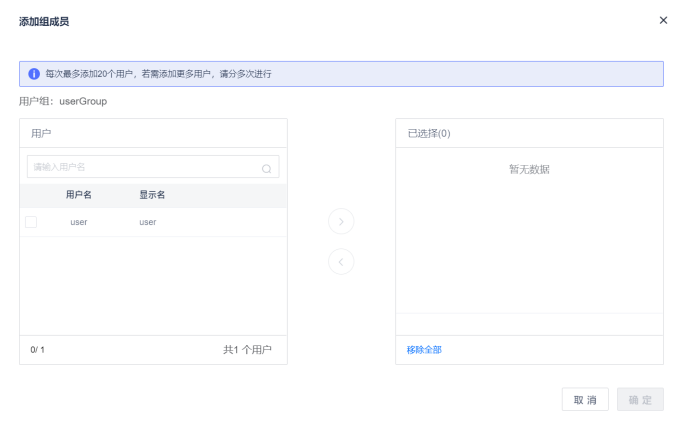Click the 用户名 column header
The width and height of the screenshot is (683, 430).
point(79,195)
